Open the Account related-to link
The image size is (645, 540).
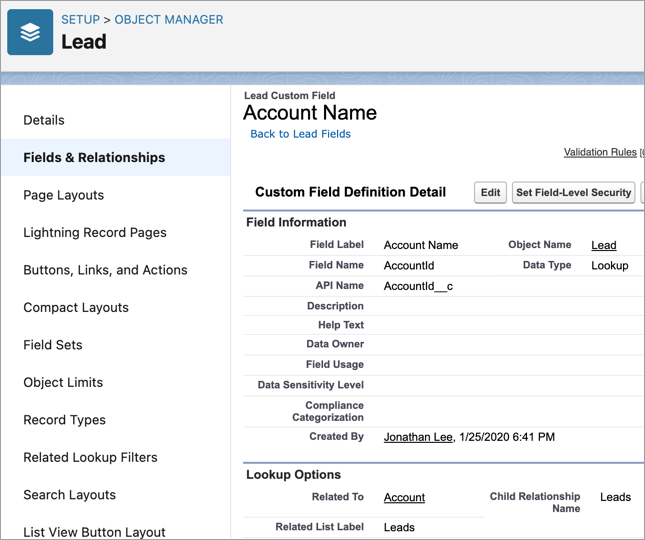(x=404, y=497)
